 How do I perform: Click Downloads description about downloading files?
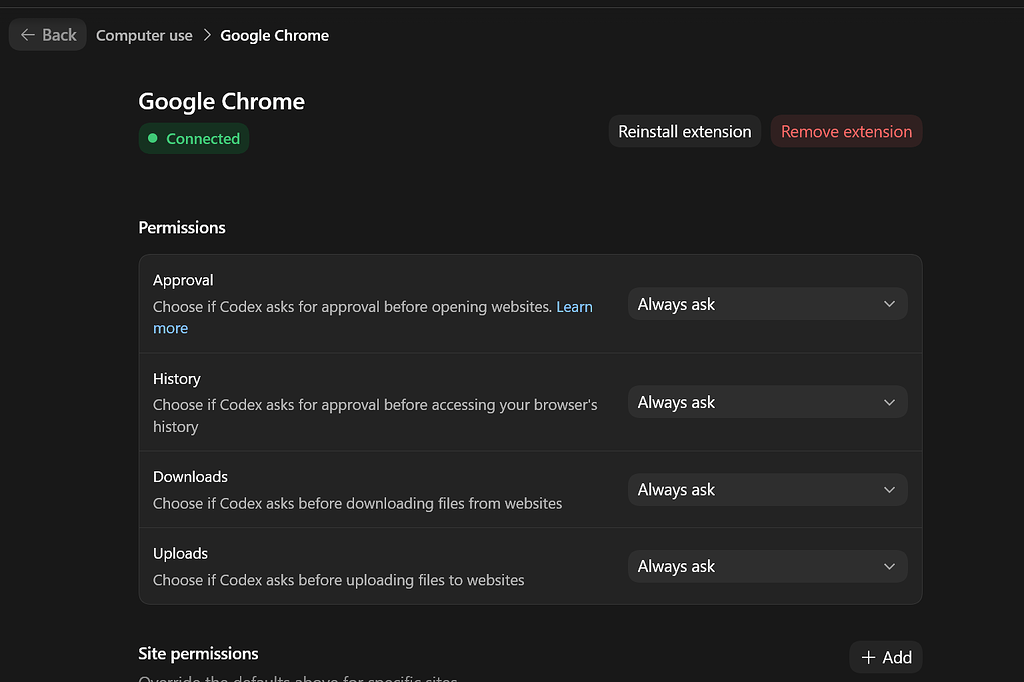[357, 504]
